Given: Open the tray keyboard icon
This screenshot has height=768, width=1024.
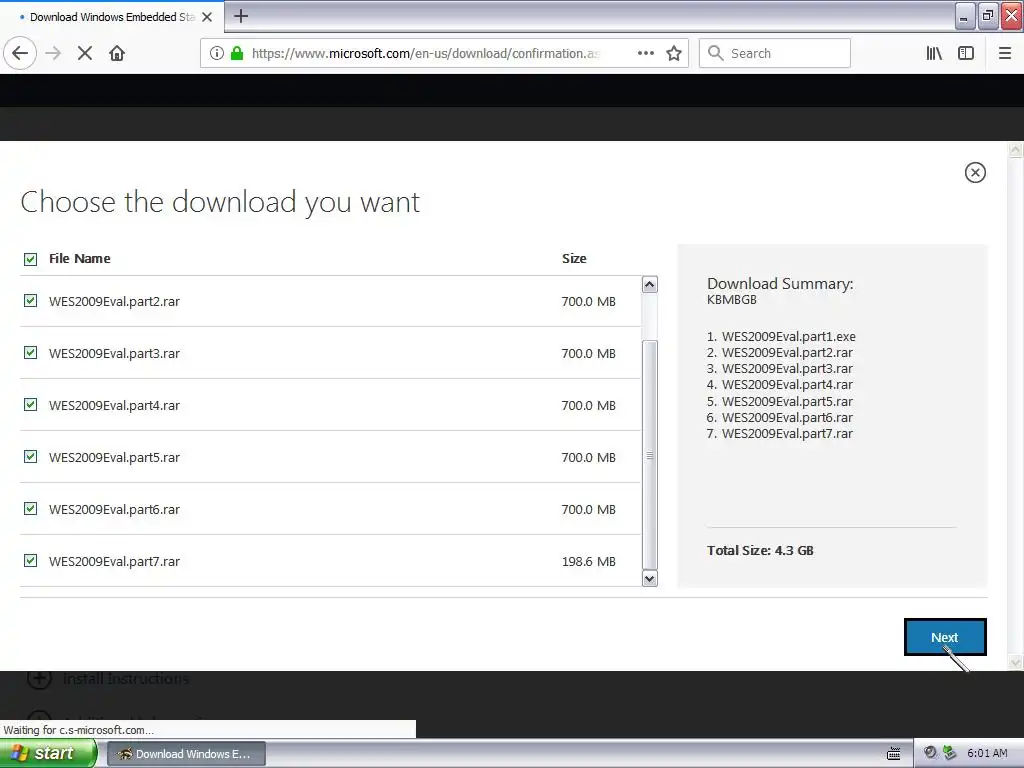Looking at the screenshot, I should 893,754.
